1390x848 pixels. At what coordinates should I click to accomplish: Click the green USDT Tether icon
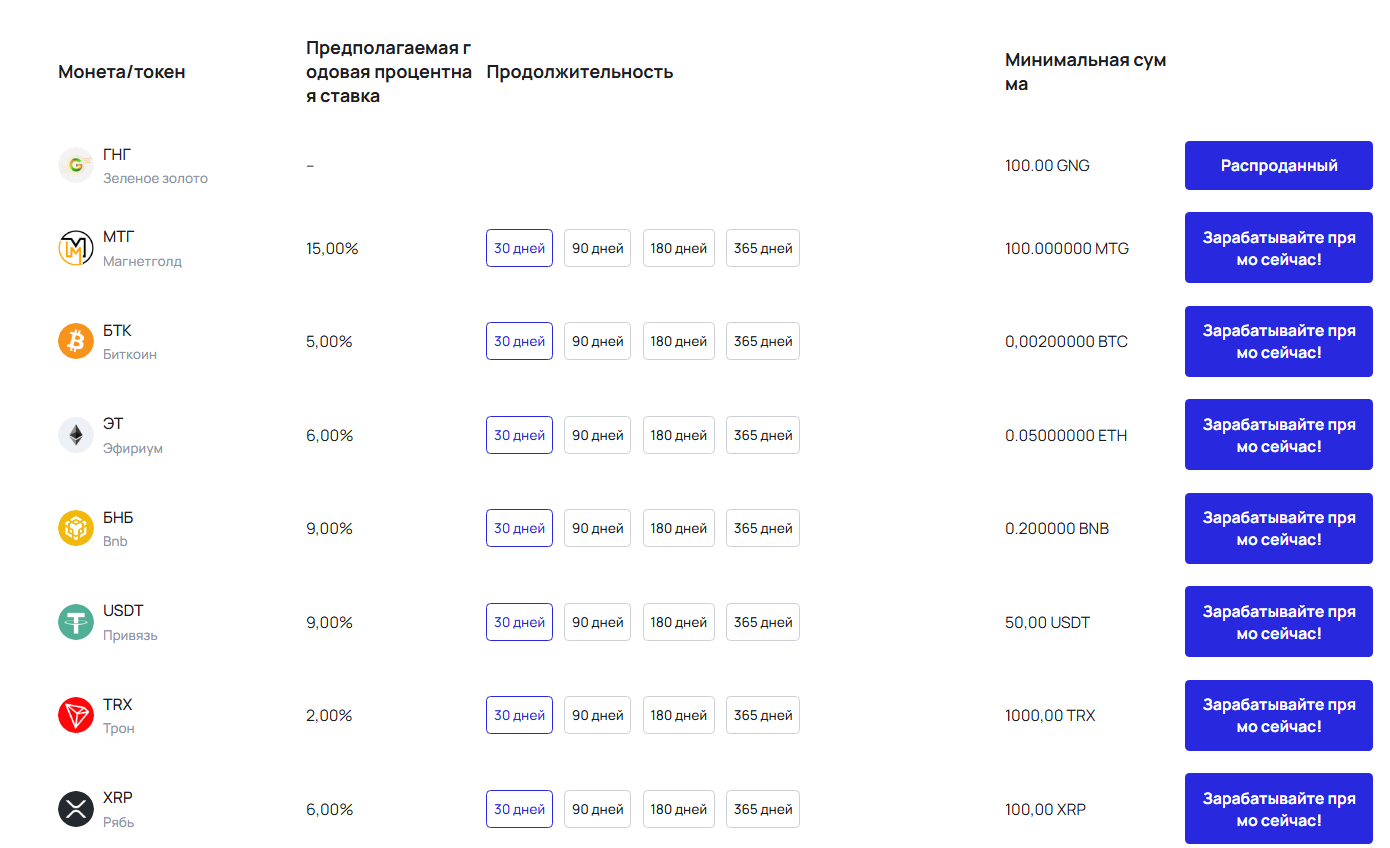(x=76, y=622)
